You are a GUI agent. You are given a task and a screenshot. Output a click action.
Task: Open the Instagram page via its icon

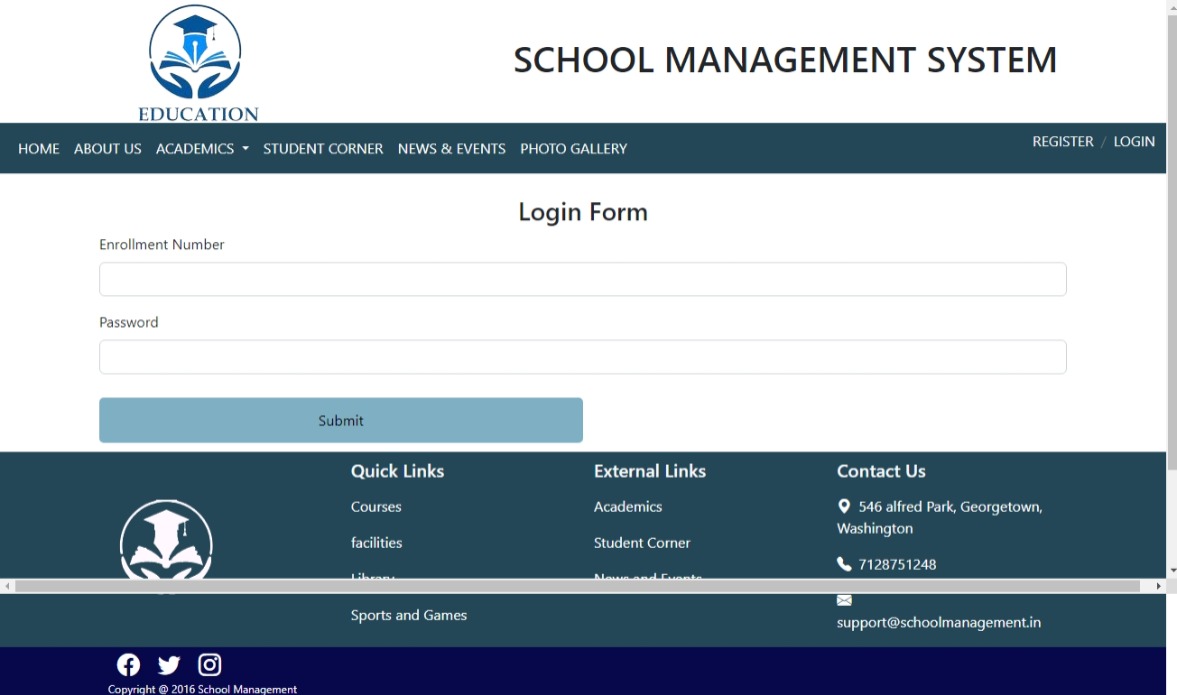coord(209,663)
